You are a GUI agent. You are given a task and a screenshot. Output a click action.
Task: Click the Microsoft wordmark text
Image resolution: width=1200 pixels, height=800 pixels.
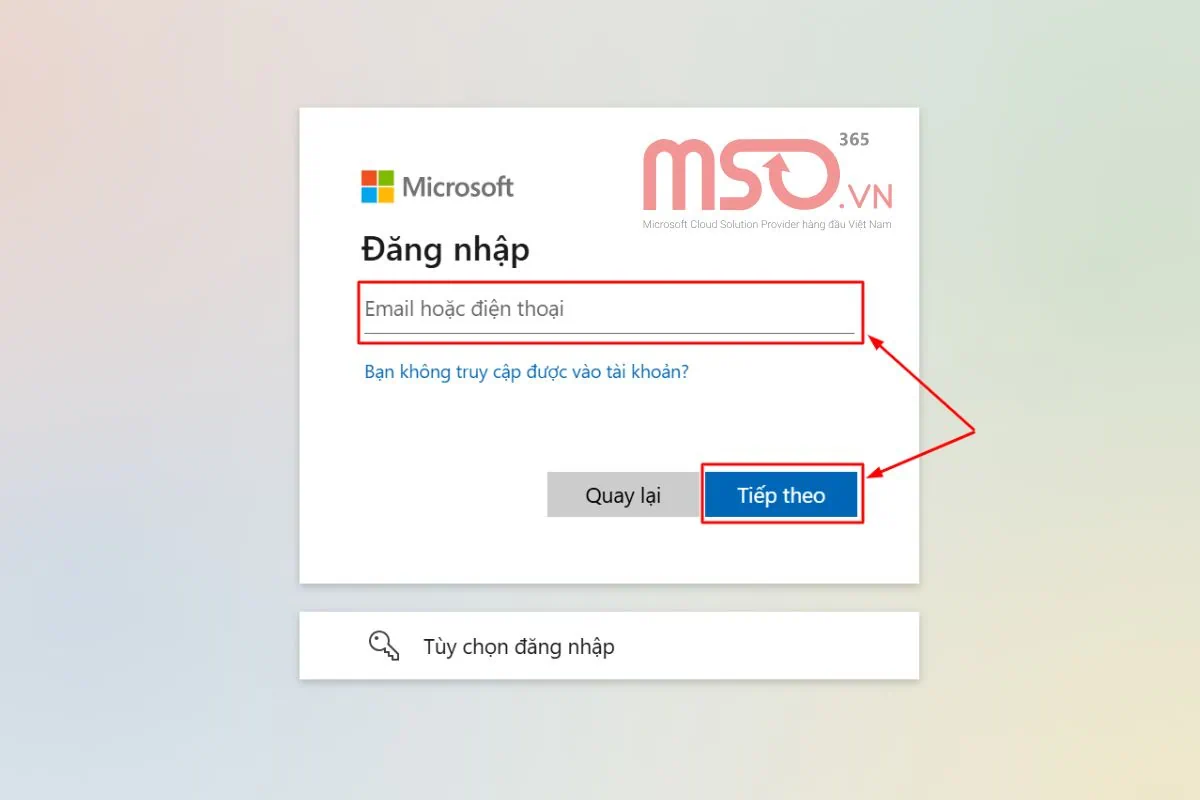pyautogui.click(x=458, y=187)
